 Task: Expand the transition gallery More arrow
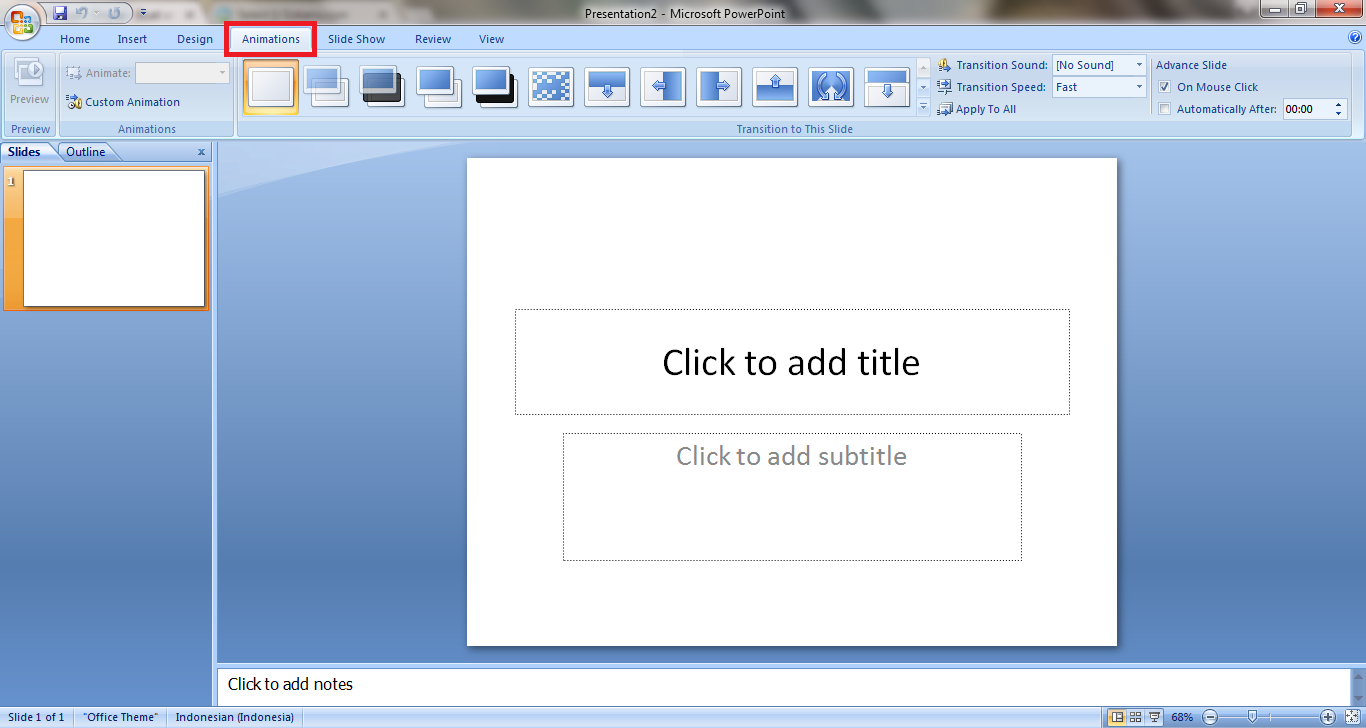pos(924,109)
